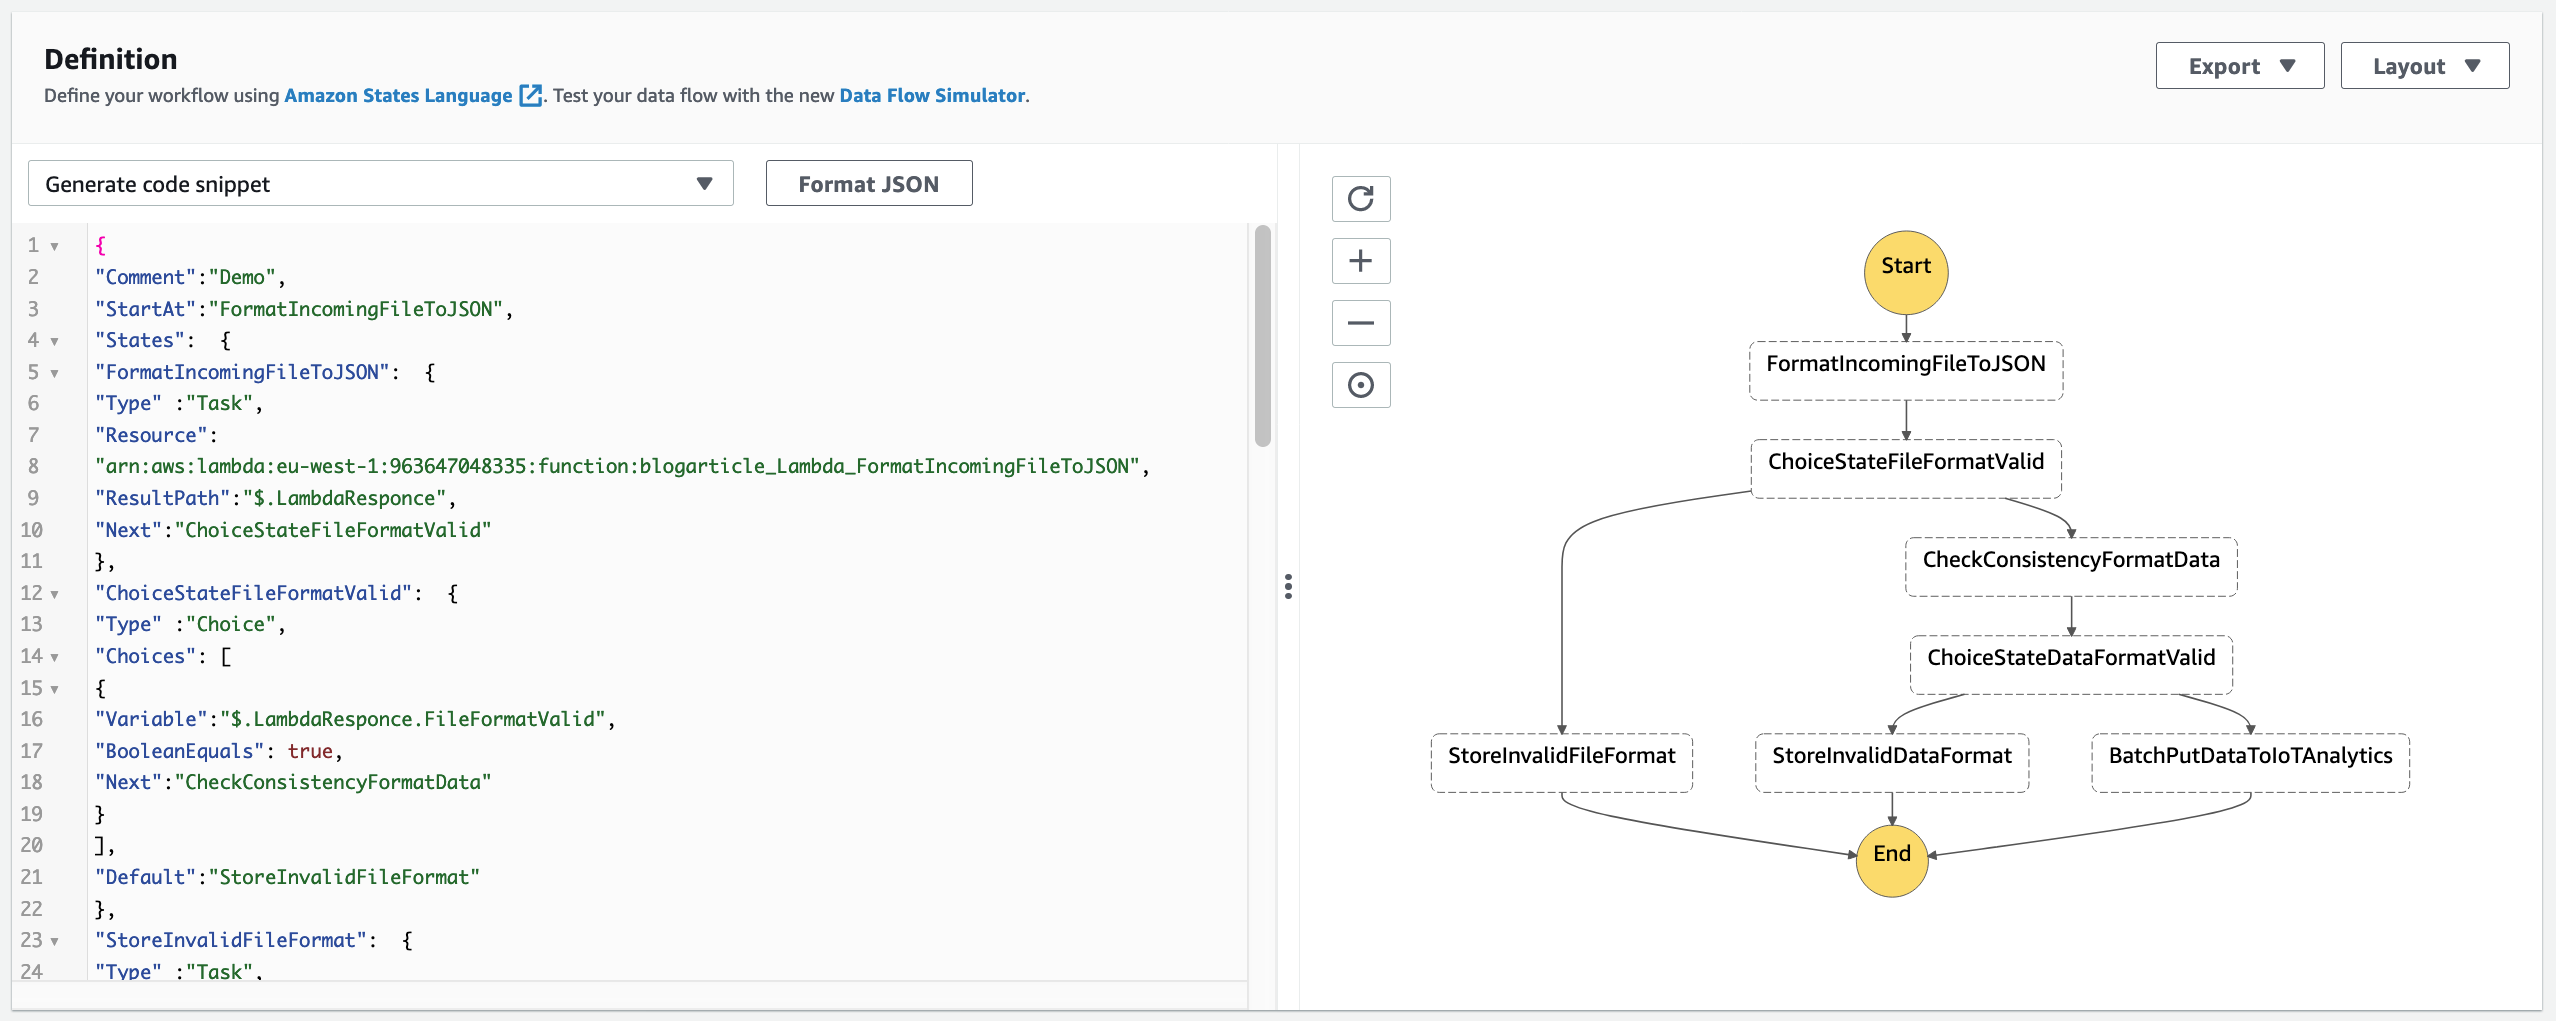Collapse the FormatIncomingFileToJSON state on line 5
This screenshot has height=1023, width=2556.
coord(53,372)
